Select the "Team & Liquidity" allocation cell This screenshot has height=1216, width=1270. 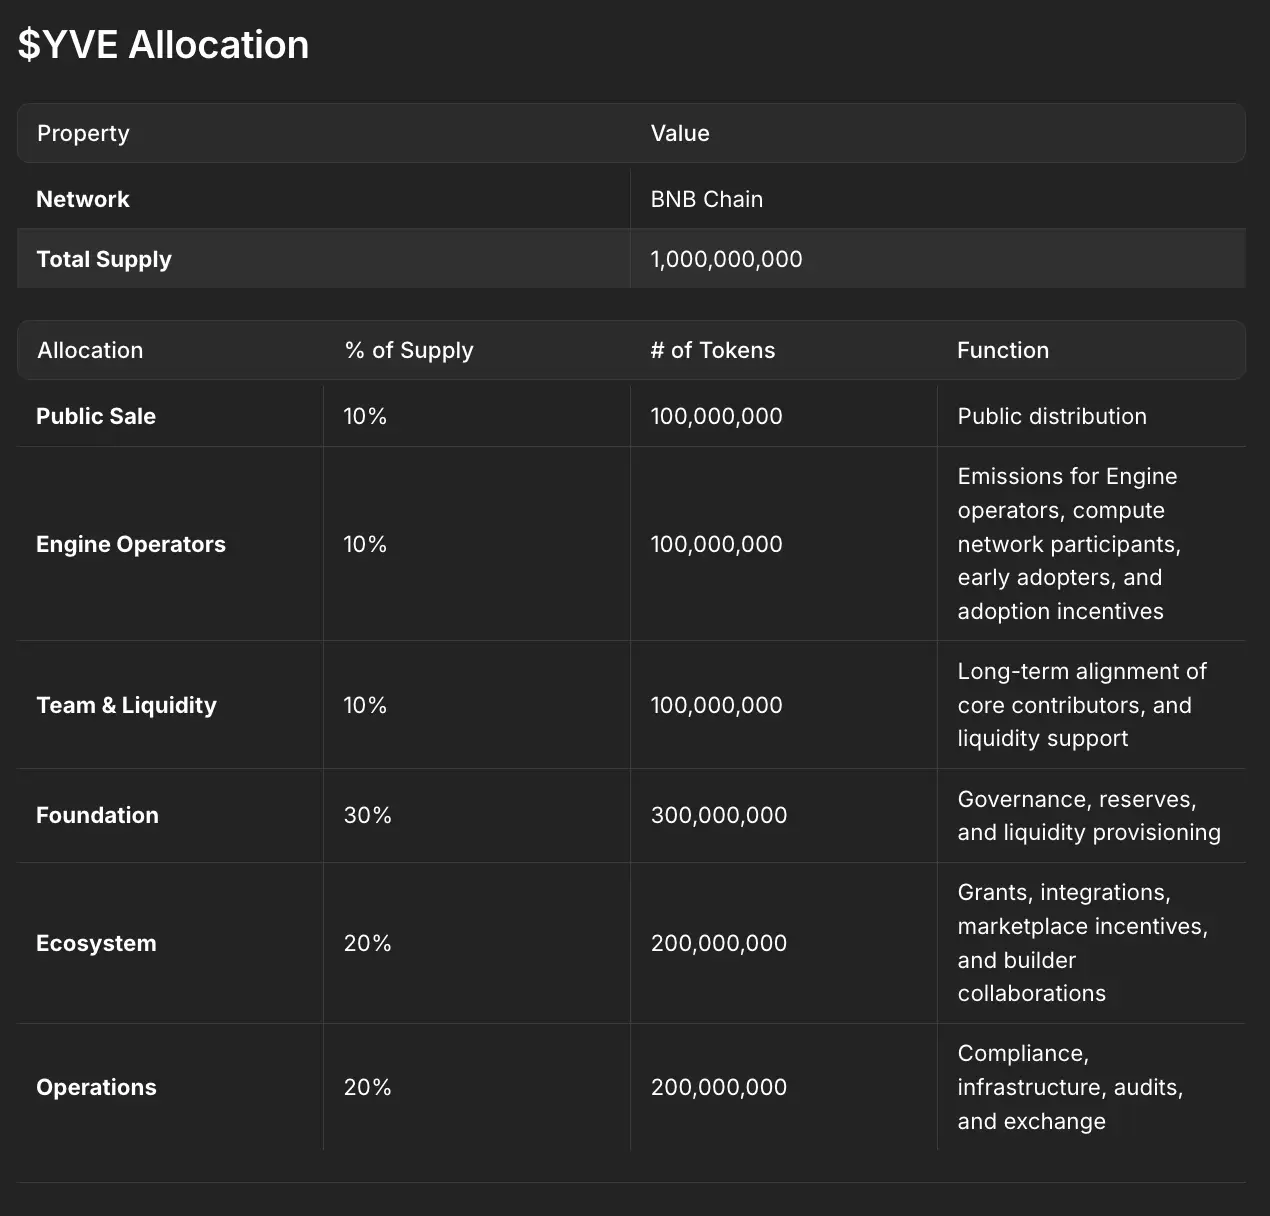point(126,705)
